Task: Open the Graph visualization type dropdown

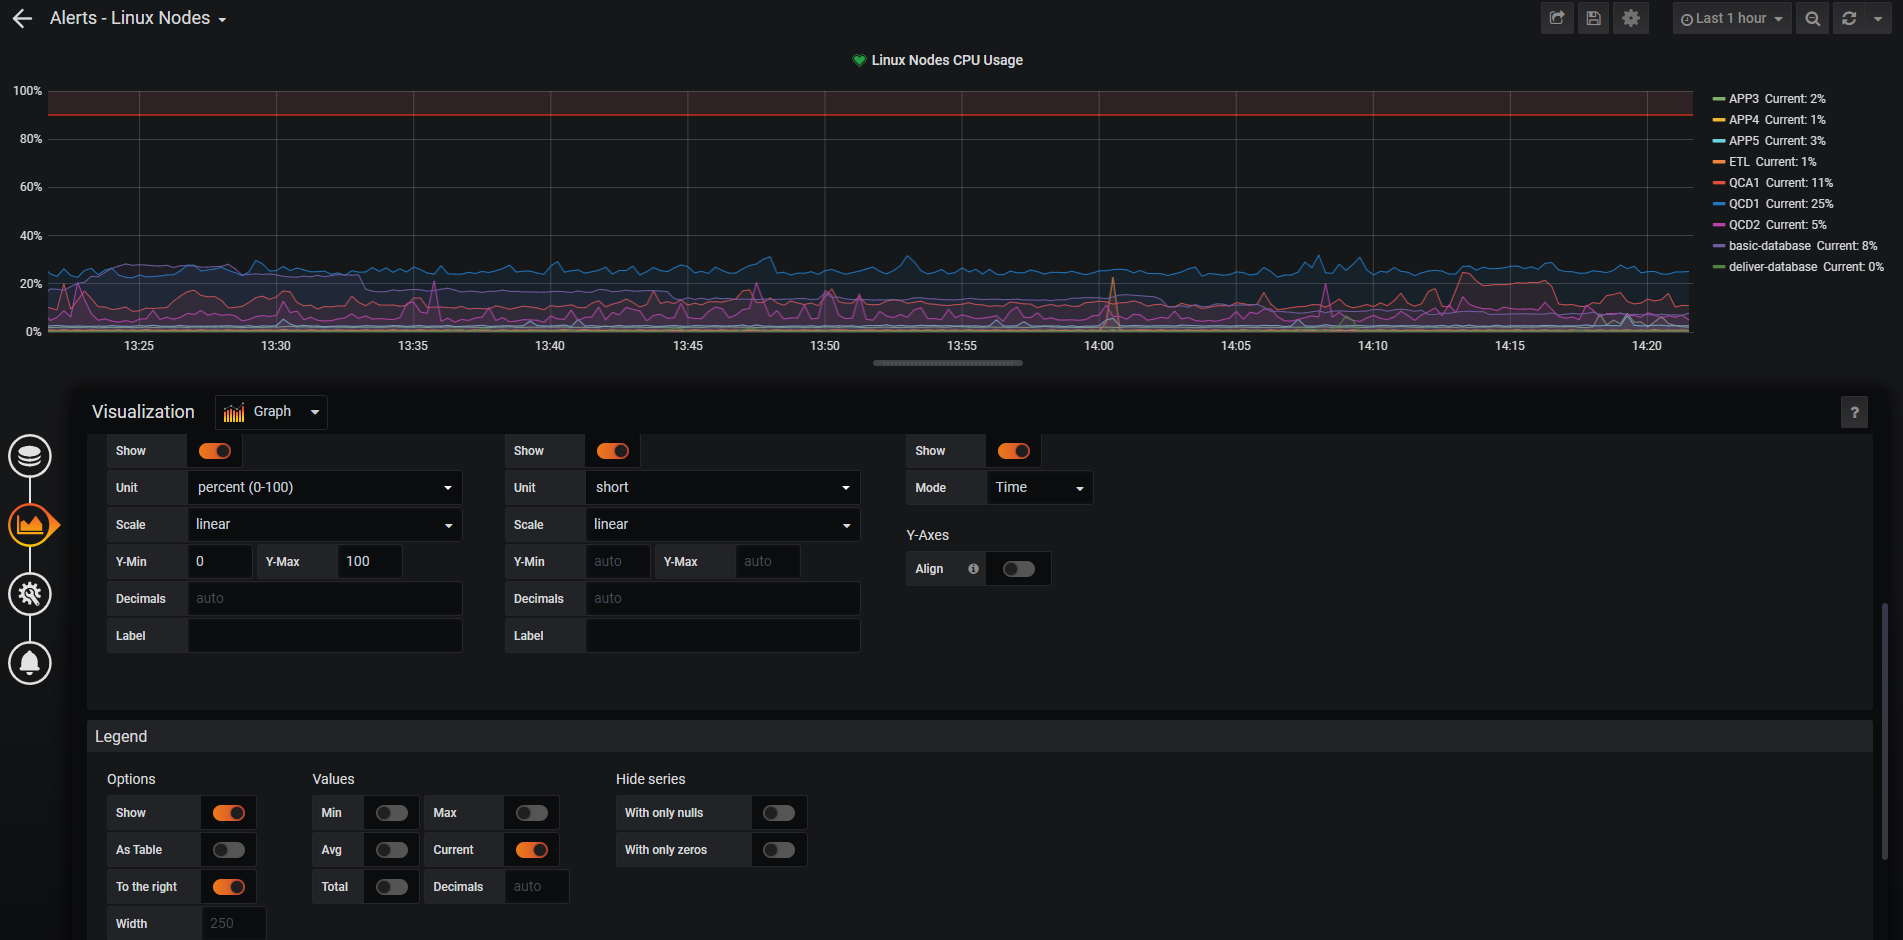Action: click(x=271, y=412)
